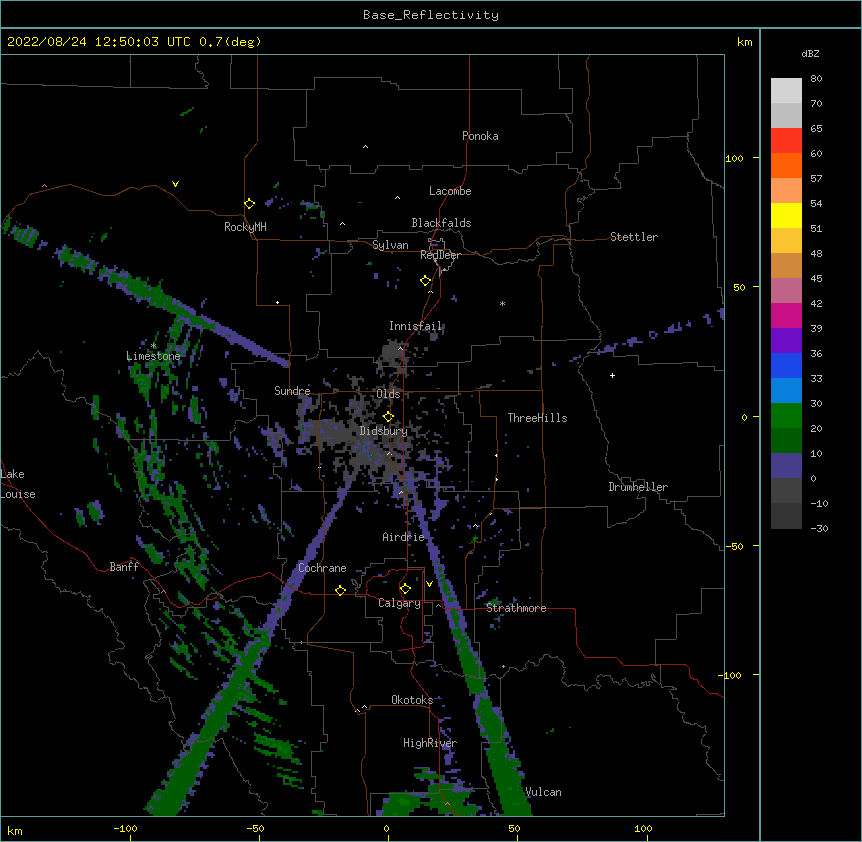Screen dimensions: 862x842
Task: Click the yellow diamond marker above Calgary label
Action: click(x=405, y=589)
